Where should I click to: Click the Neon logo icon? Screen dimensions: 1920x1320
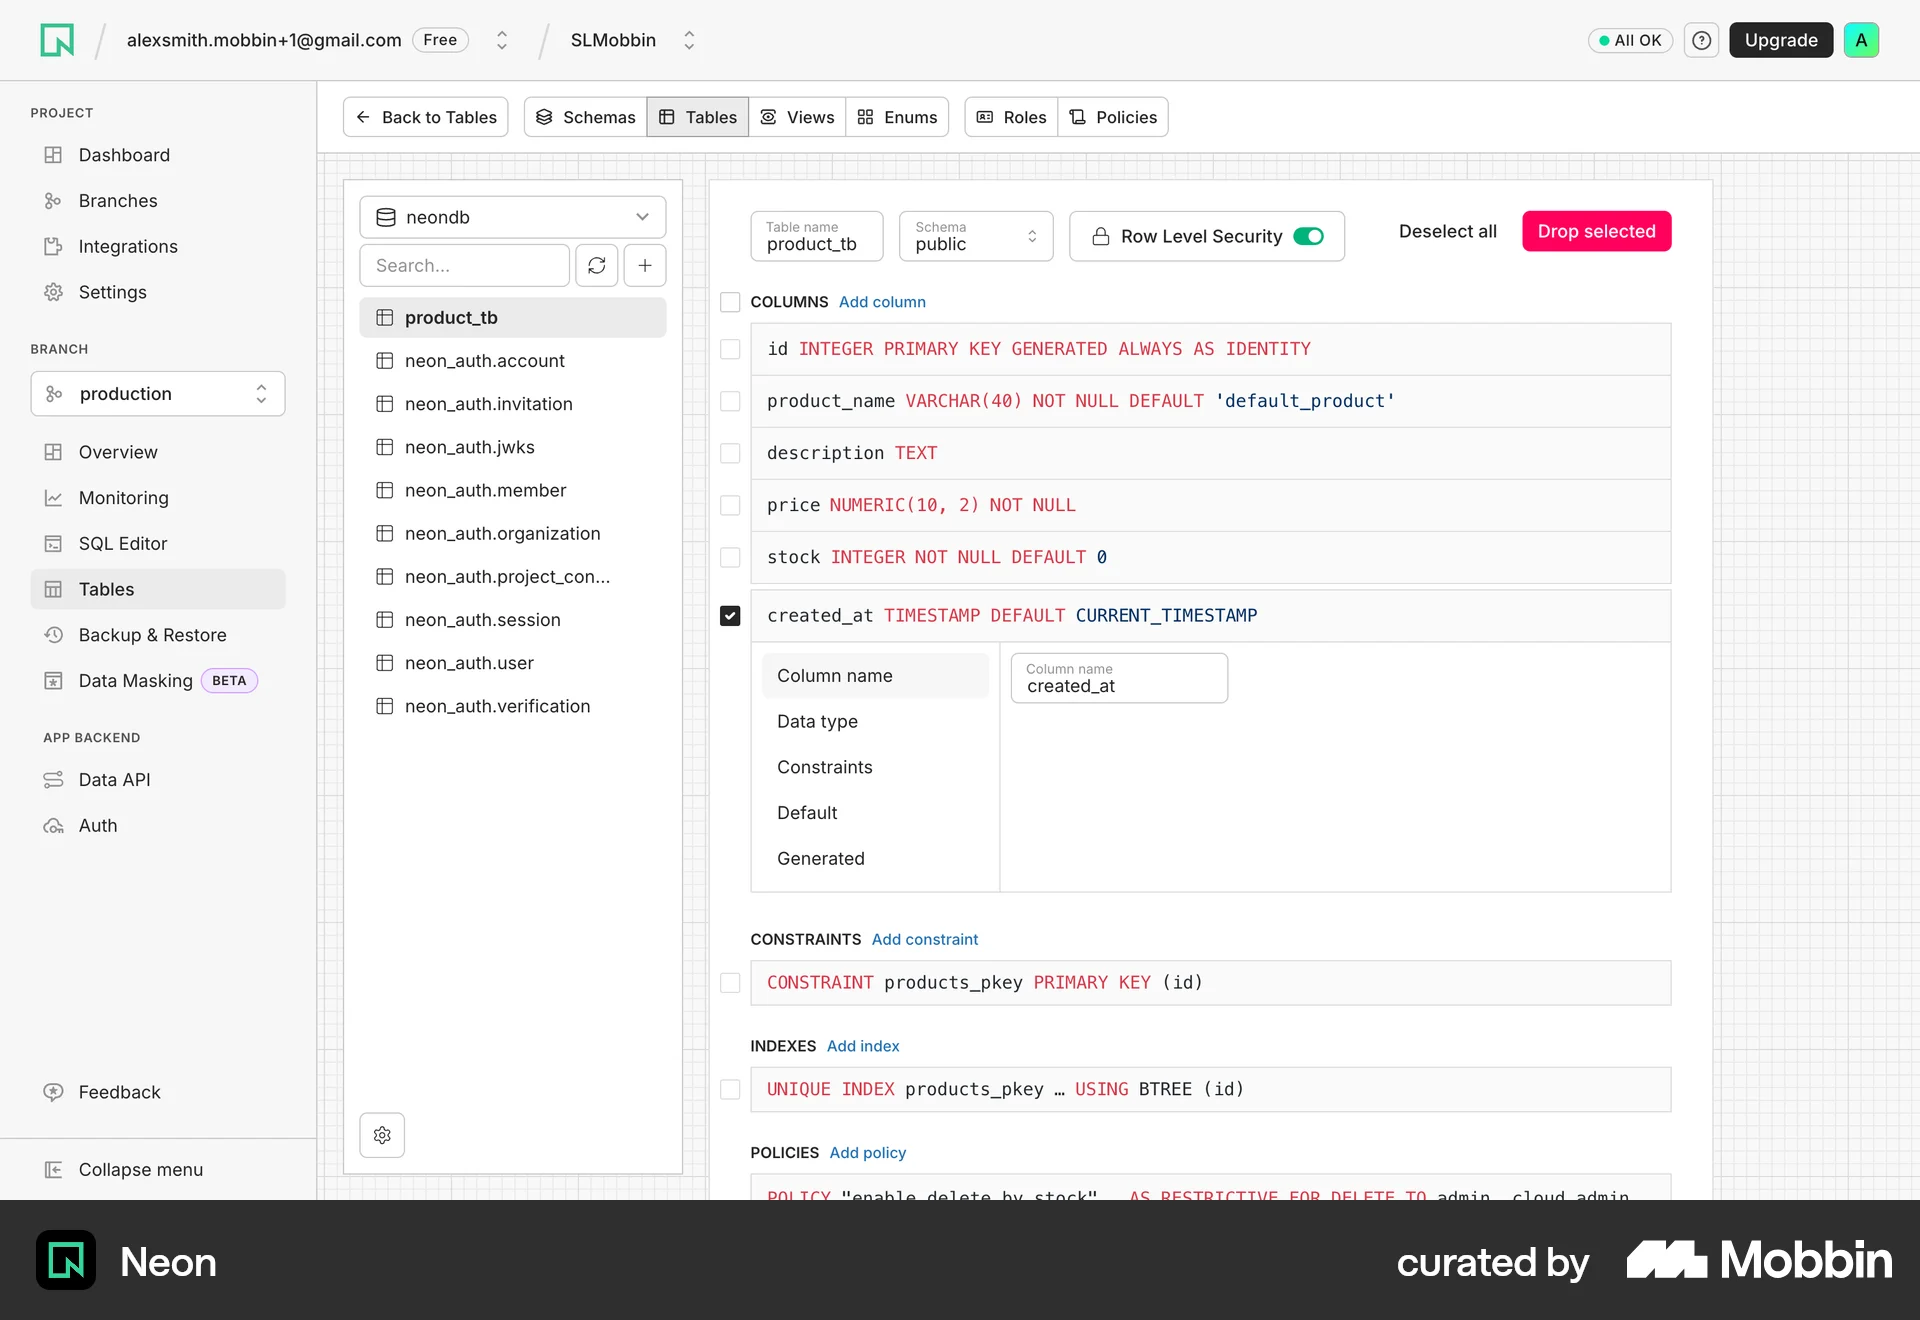(x=57, y=40)
